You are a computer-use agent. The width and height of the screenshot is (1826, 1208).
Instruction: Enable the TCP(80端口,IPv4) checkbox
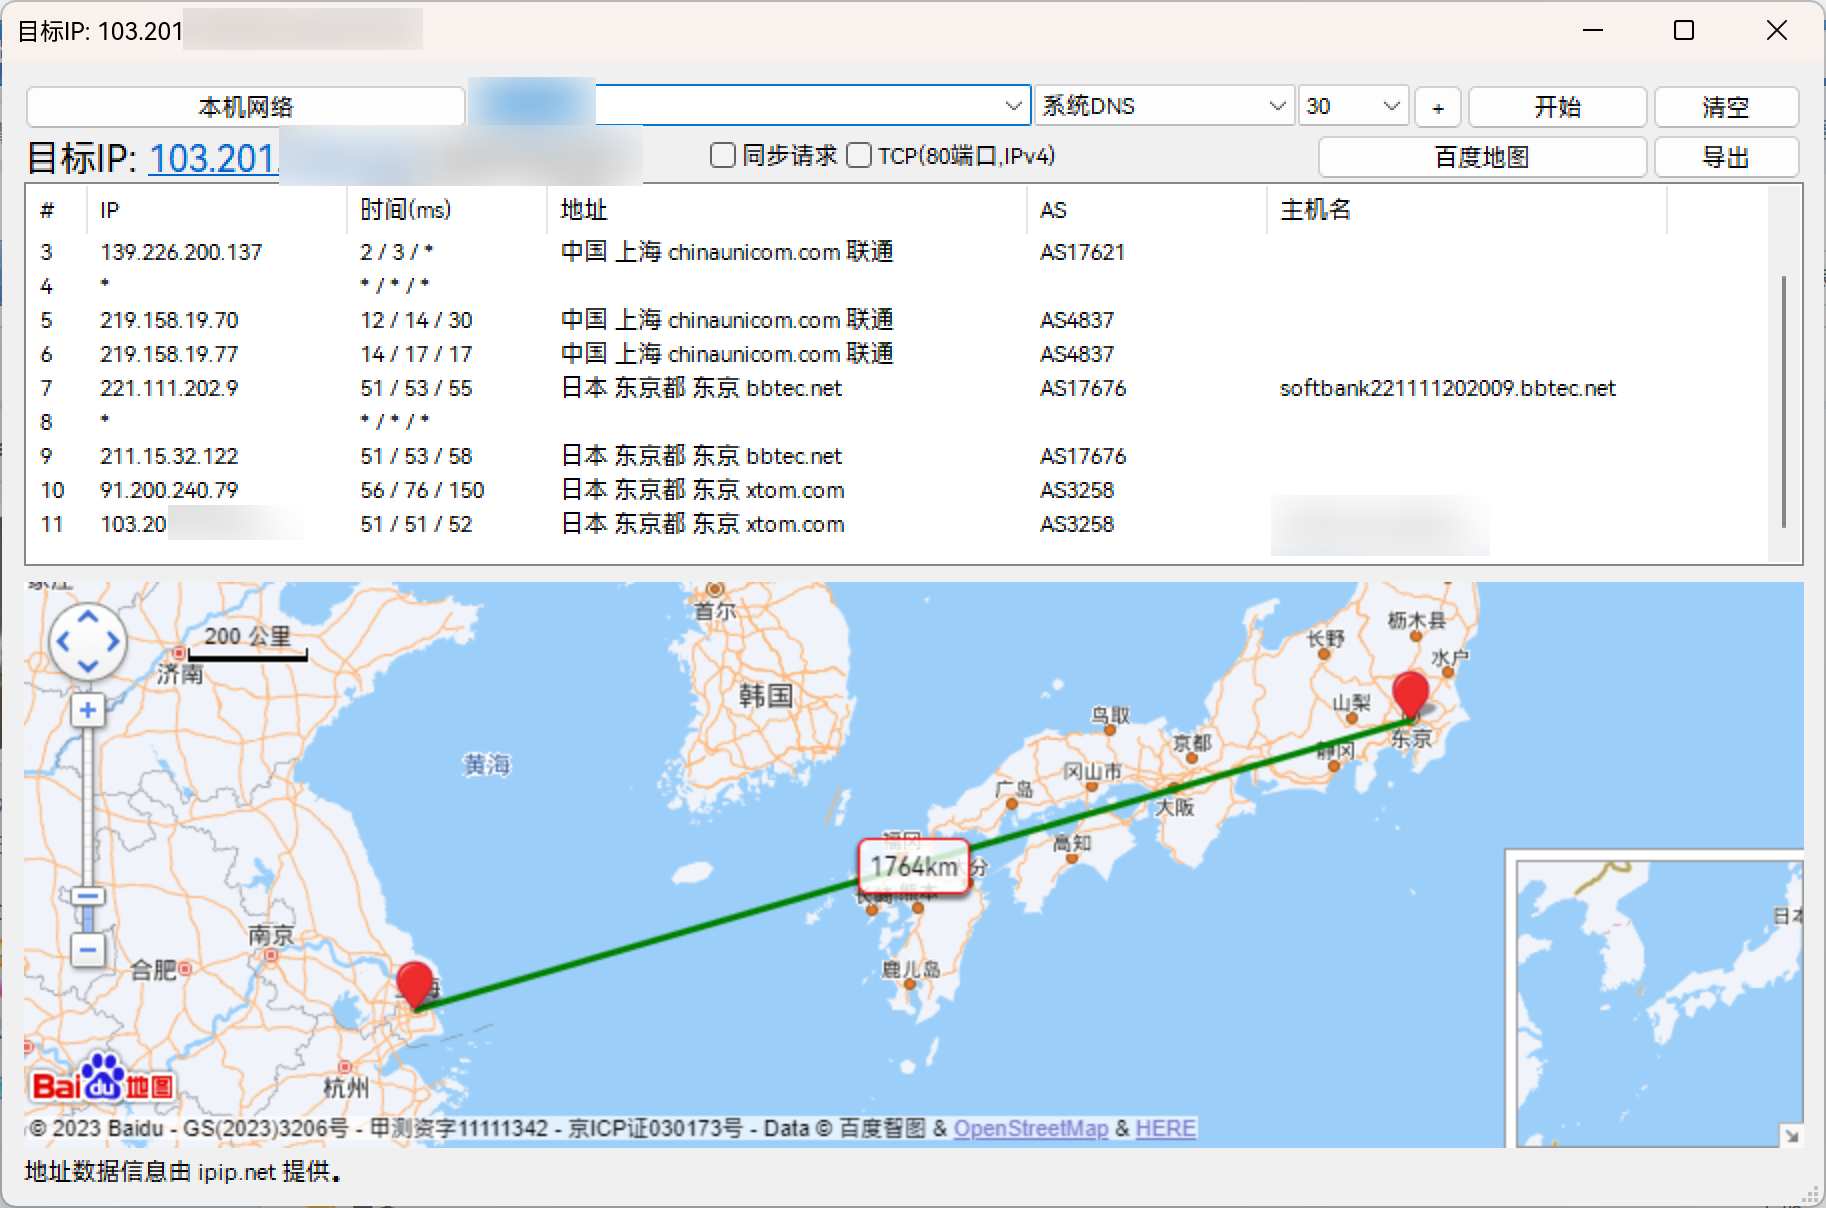[x=859, y=156]
